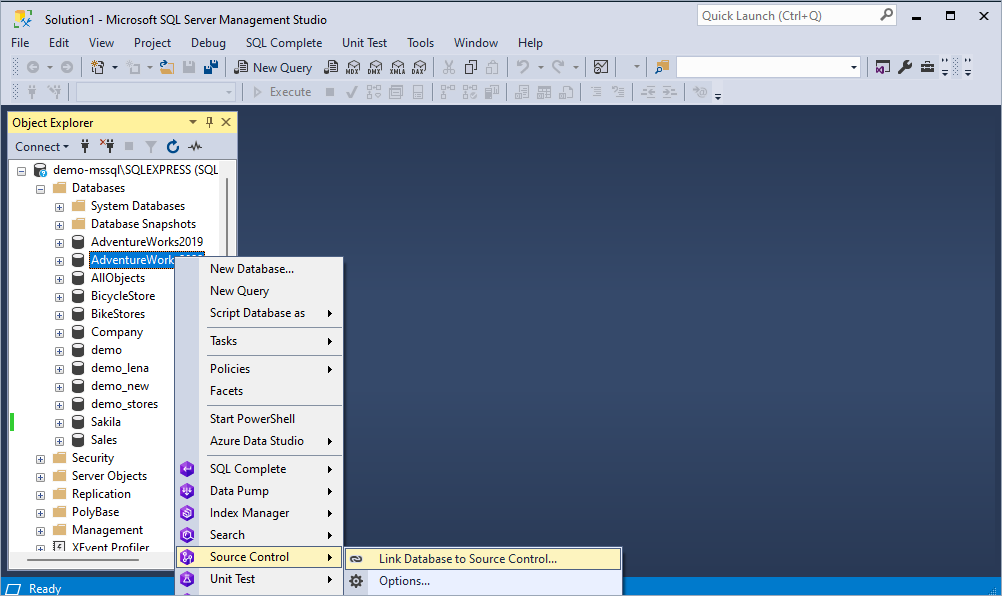This screenshot has width=1002, height=596.
Task: Open the File menu
Action: [x=20, y=43]
